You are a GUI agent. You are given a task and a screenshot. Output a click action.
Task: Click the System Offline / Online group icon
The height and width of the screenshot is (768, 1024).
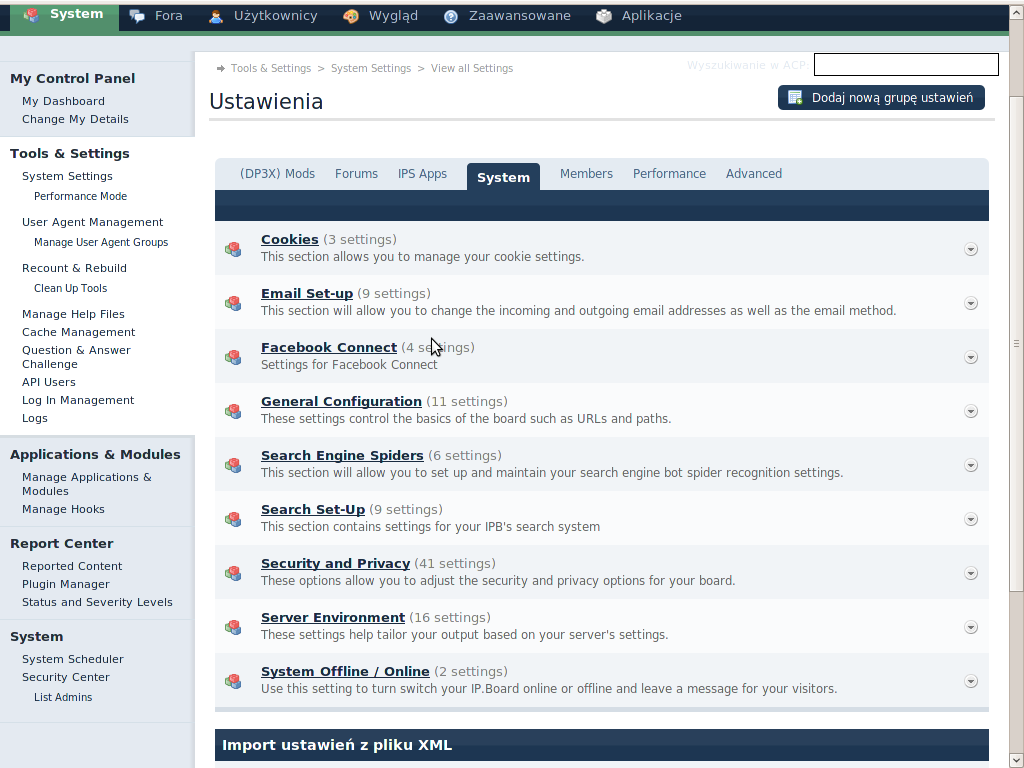tap(233, 681)
